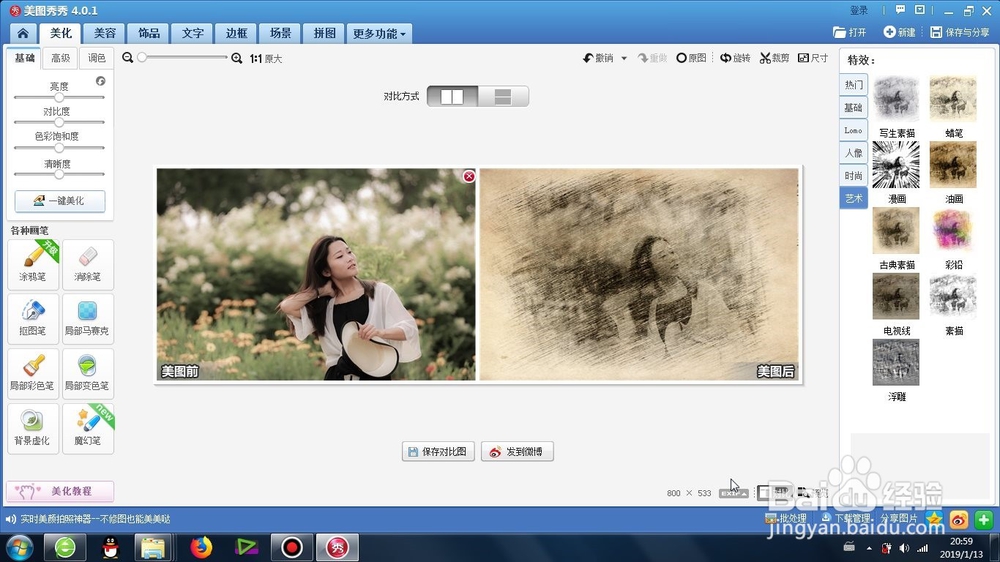This screenshot has width=1000, height=562.
Task: Open the 背景虚化 background blur tool
Action: (33, 428)
